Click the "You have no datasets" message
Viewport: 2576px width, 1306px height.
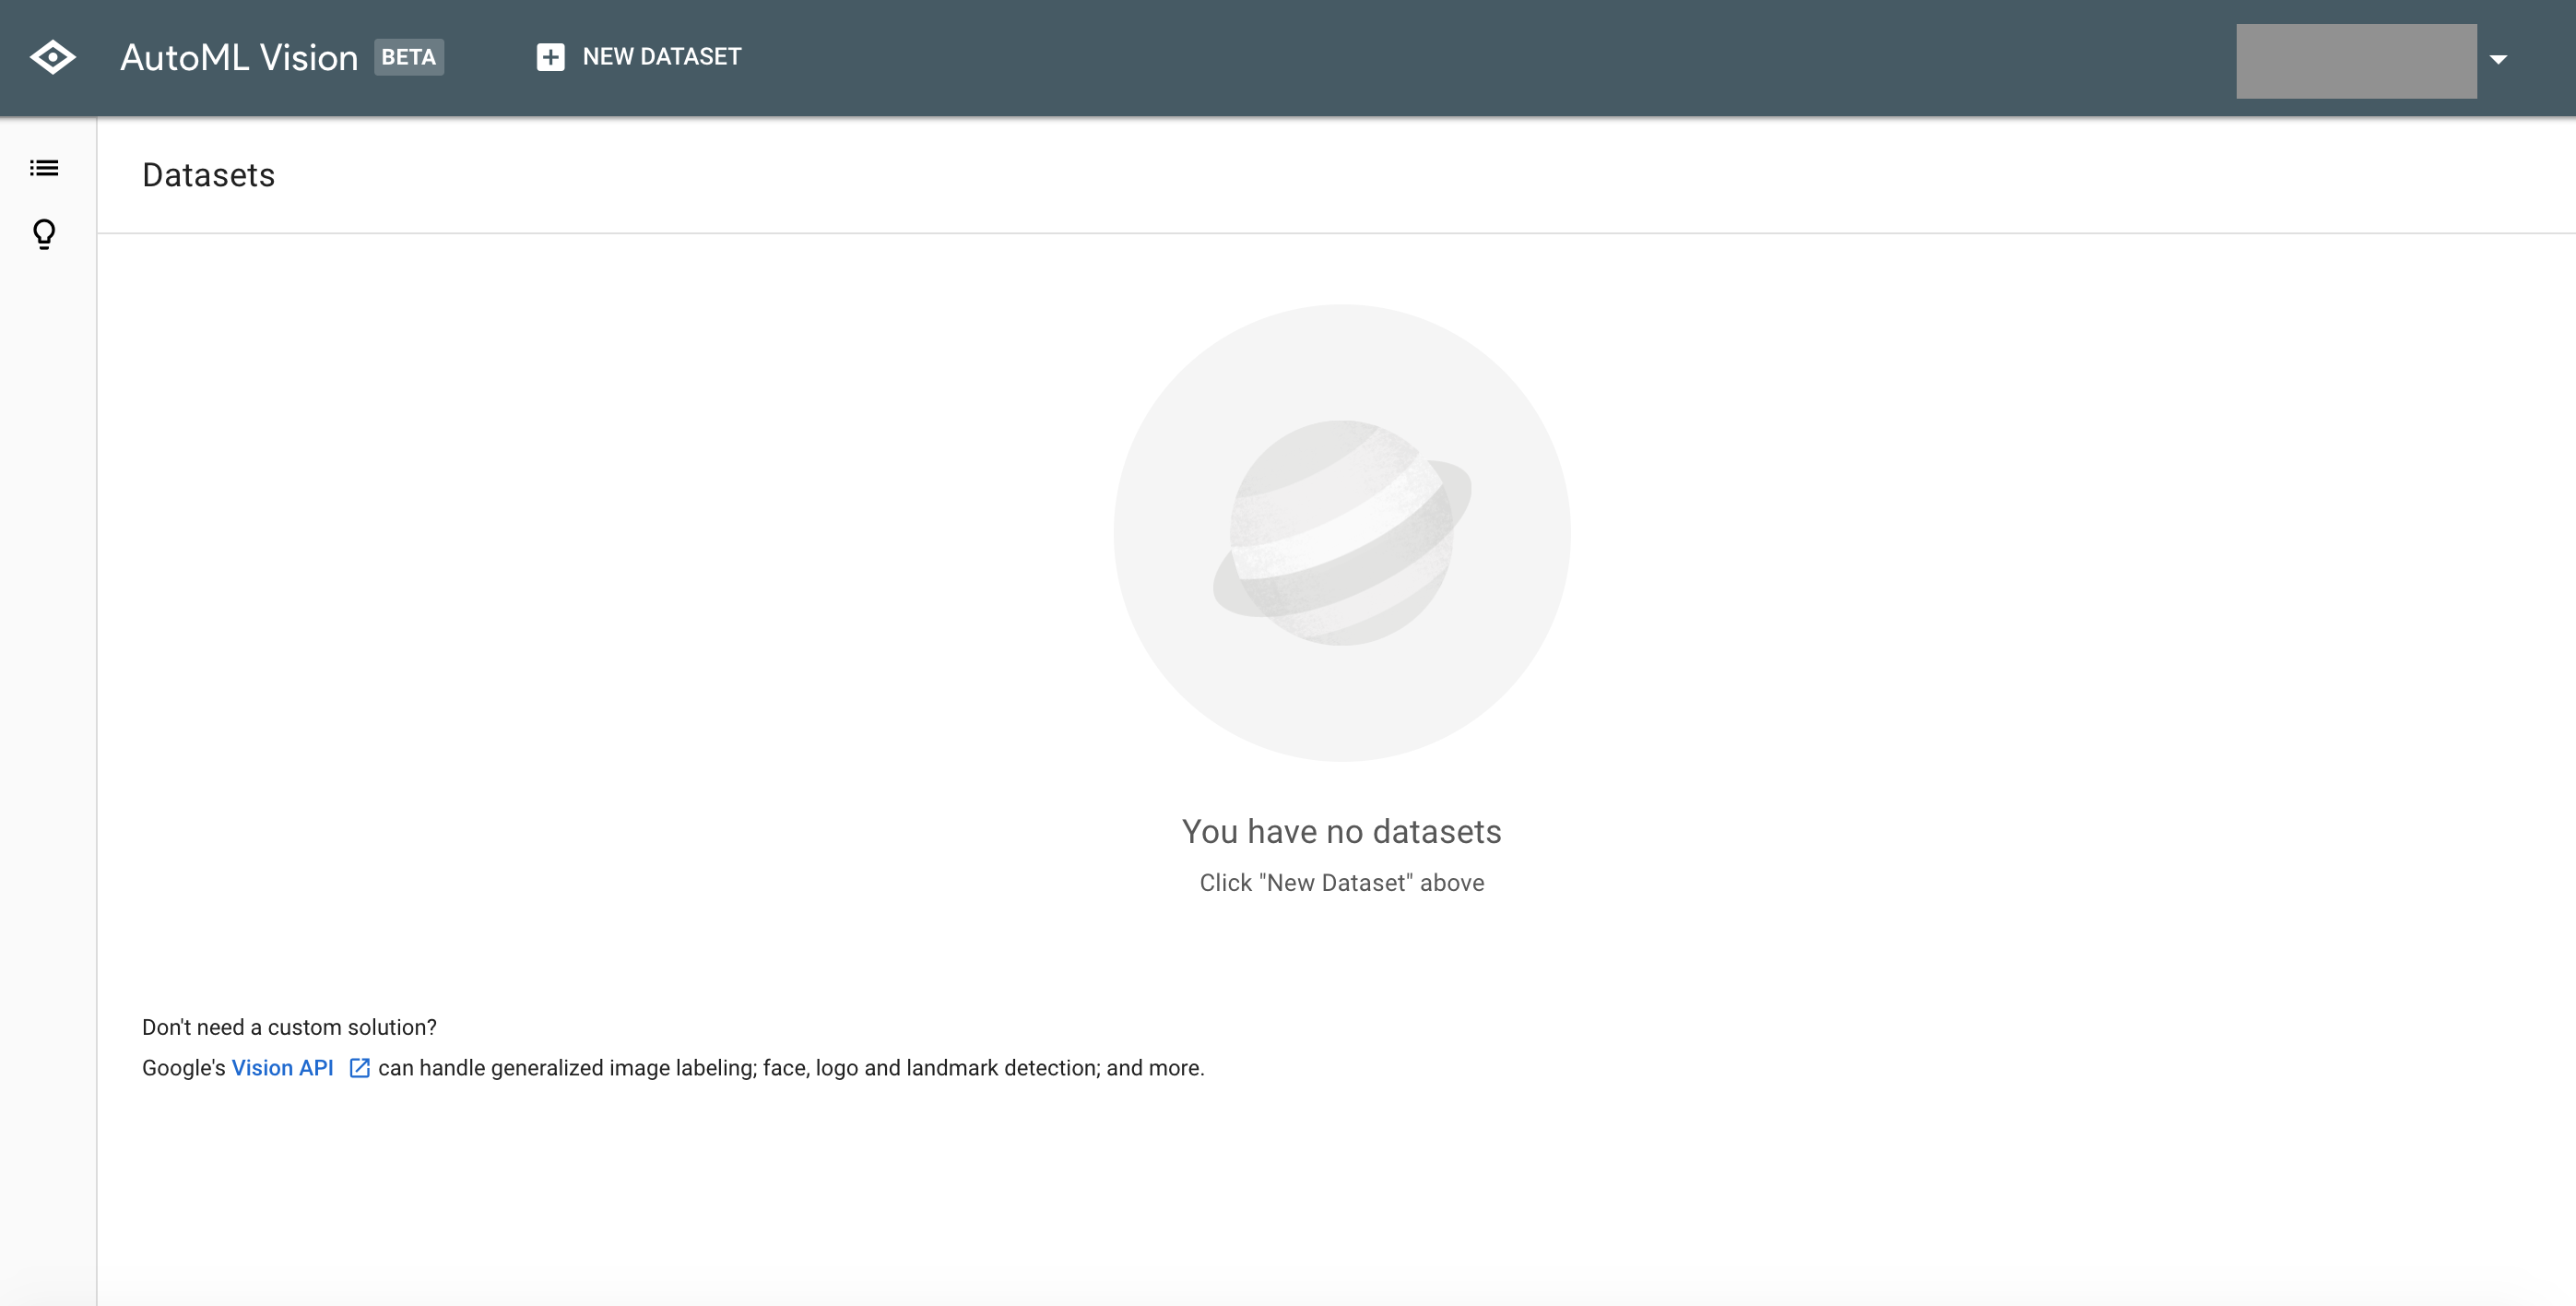(1341, 831)
